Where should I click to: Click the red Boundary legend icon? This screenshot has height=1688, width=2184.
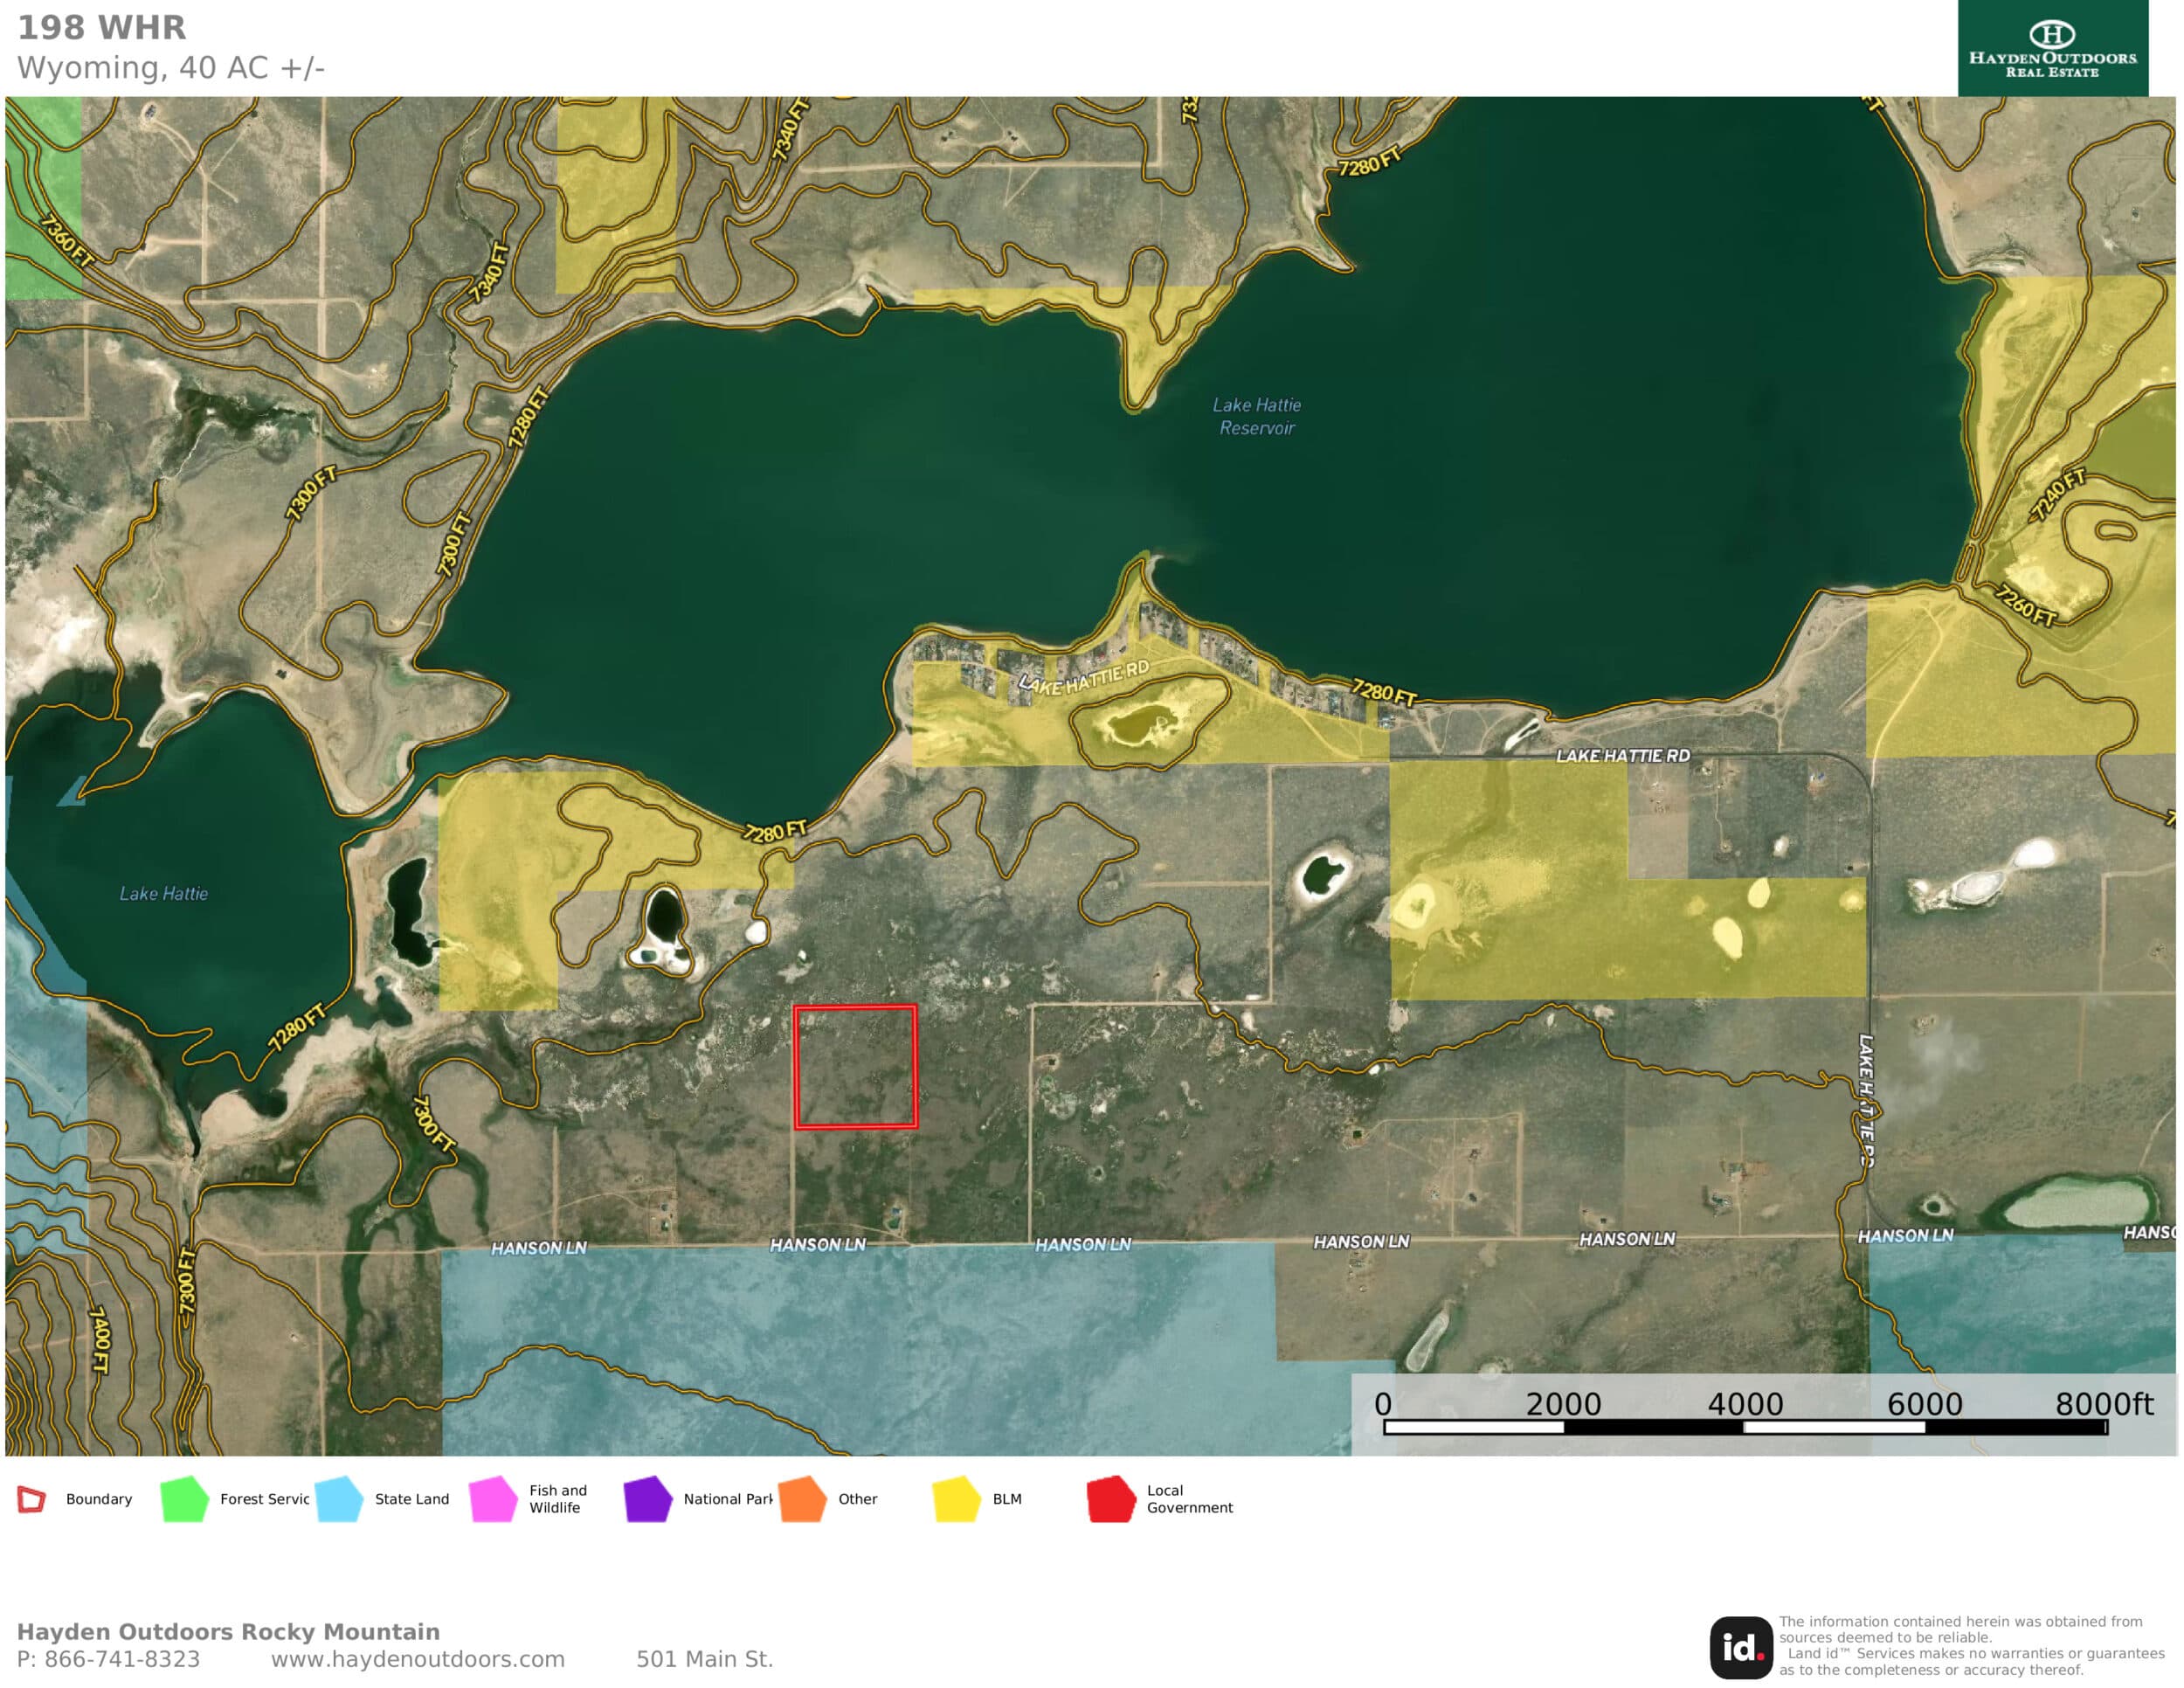[x=32, y=1499]
